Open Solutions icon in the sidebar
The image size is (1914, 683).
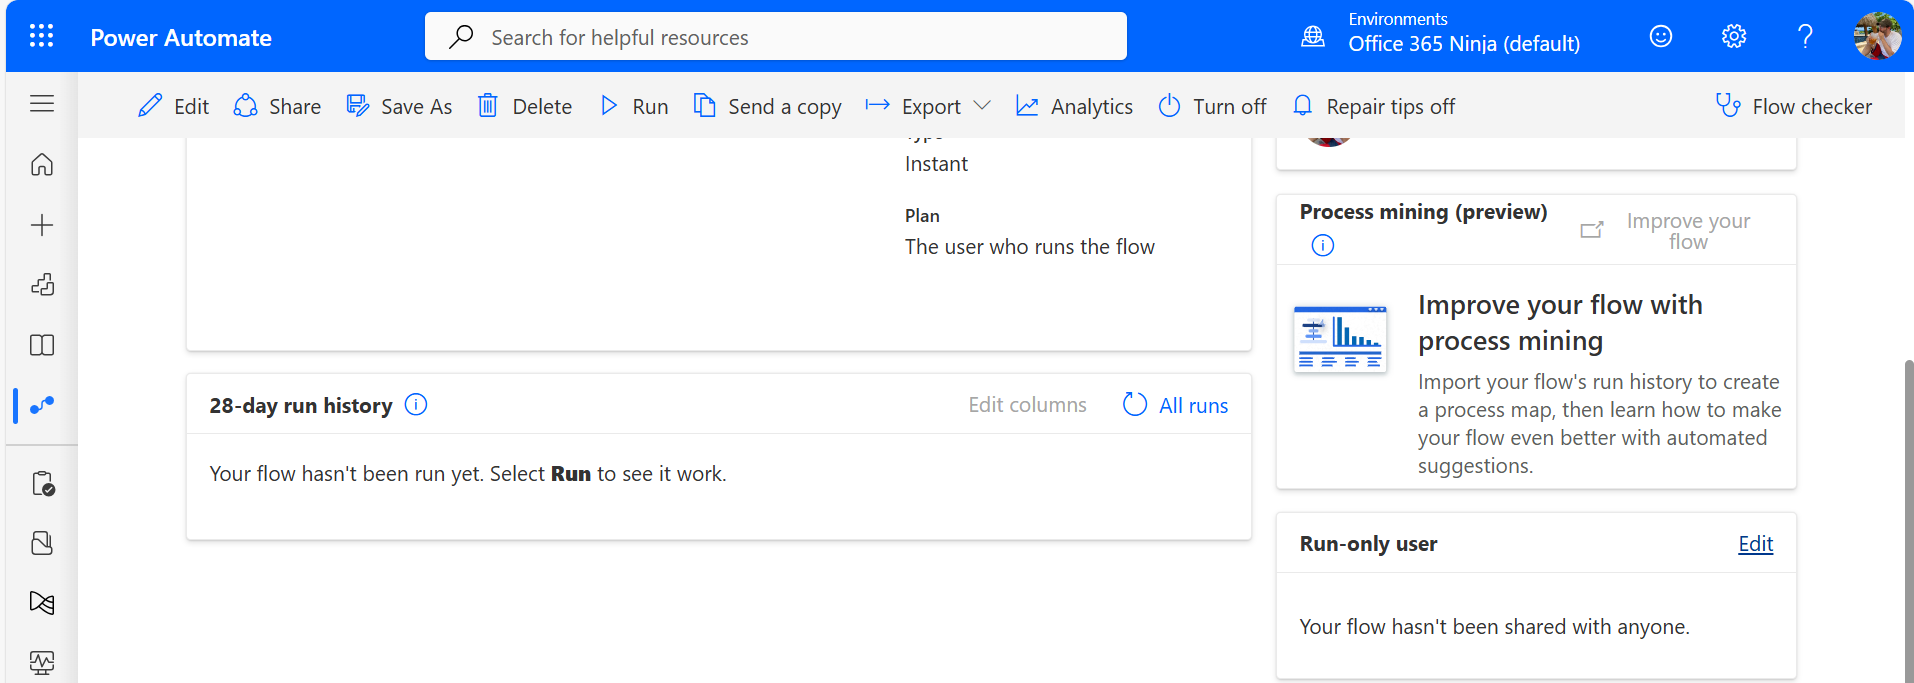click(42, 543)
